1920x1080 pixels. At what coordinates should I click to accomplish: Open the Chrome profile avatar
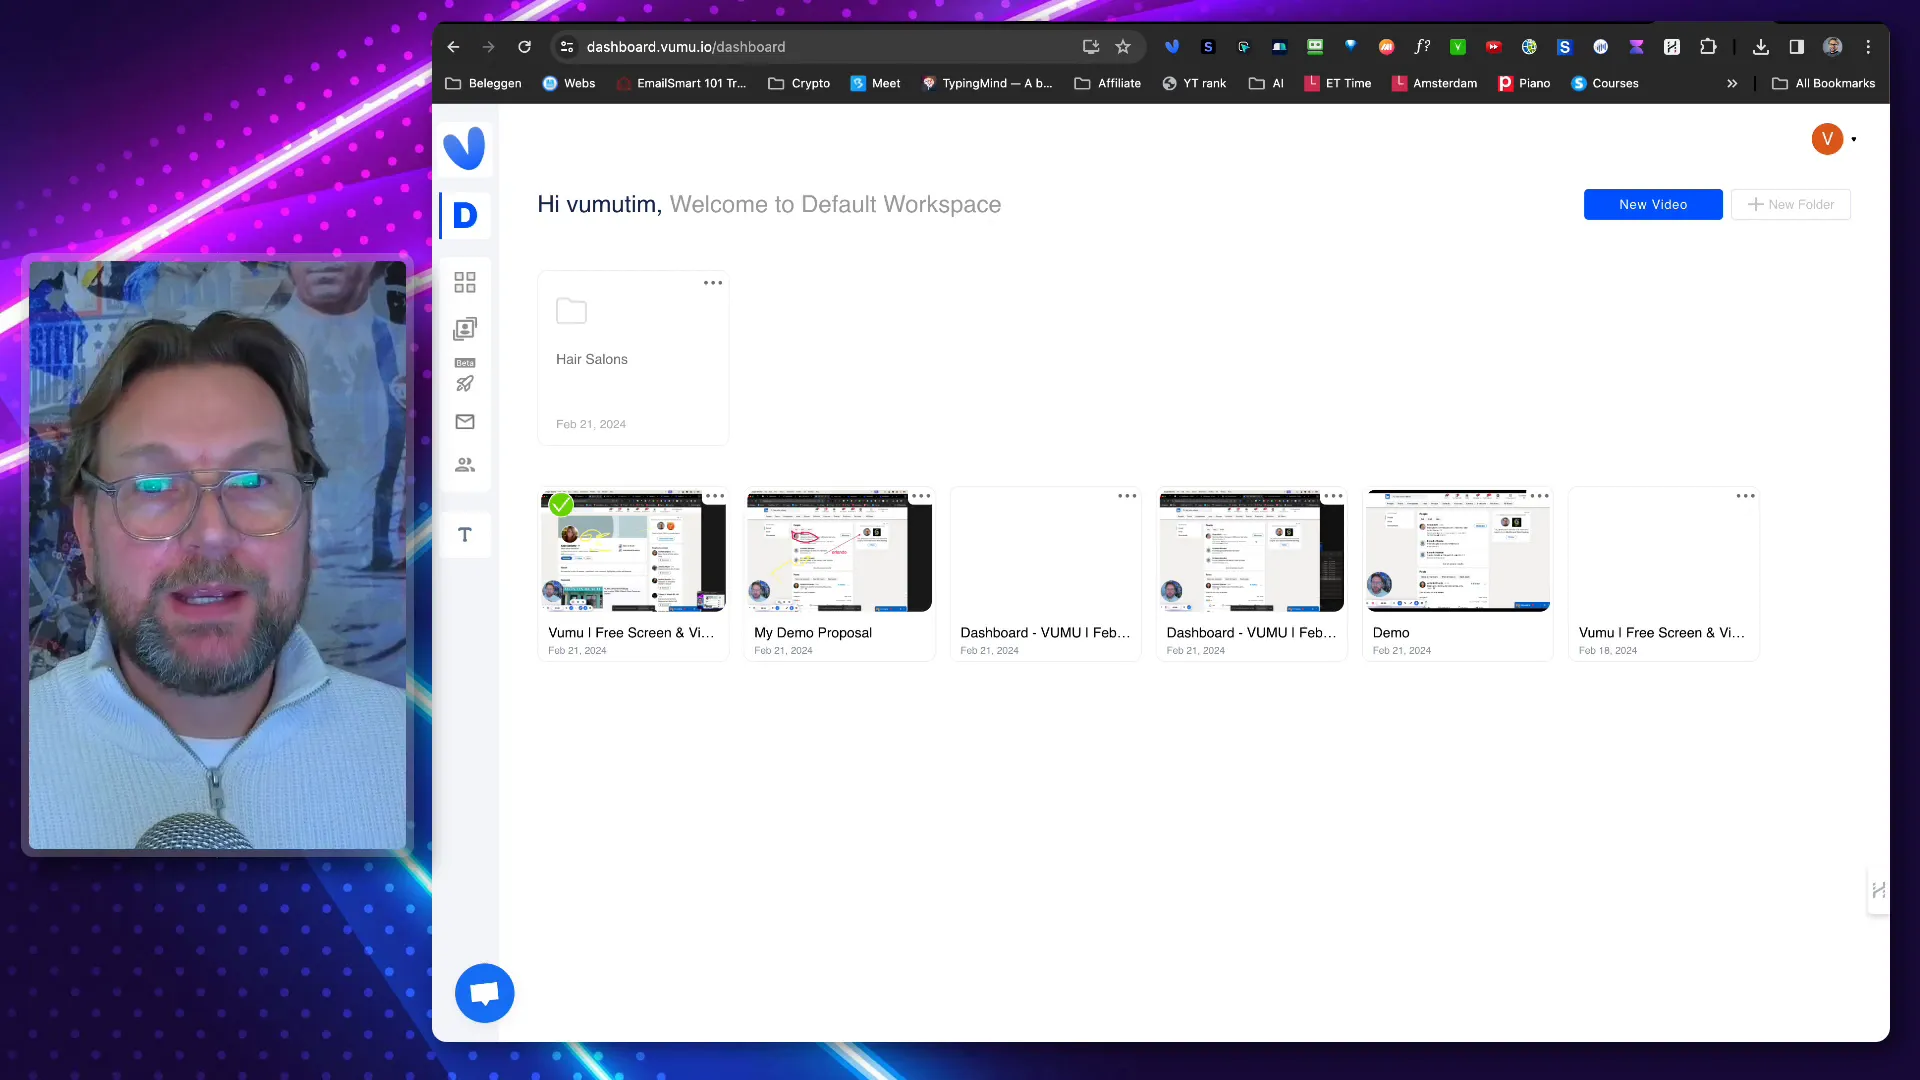pos(1833,47)
